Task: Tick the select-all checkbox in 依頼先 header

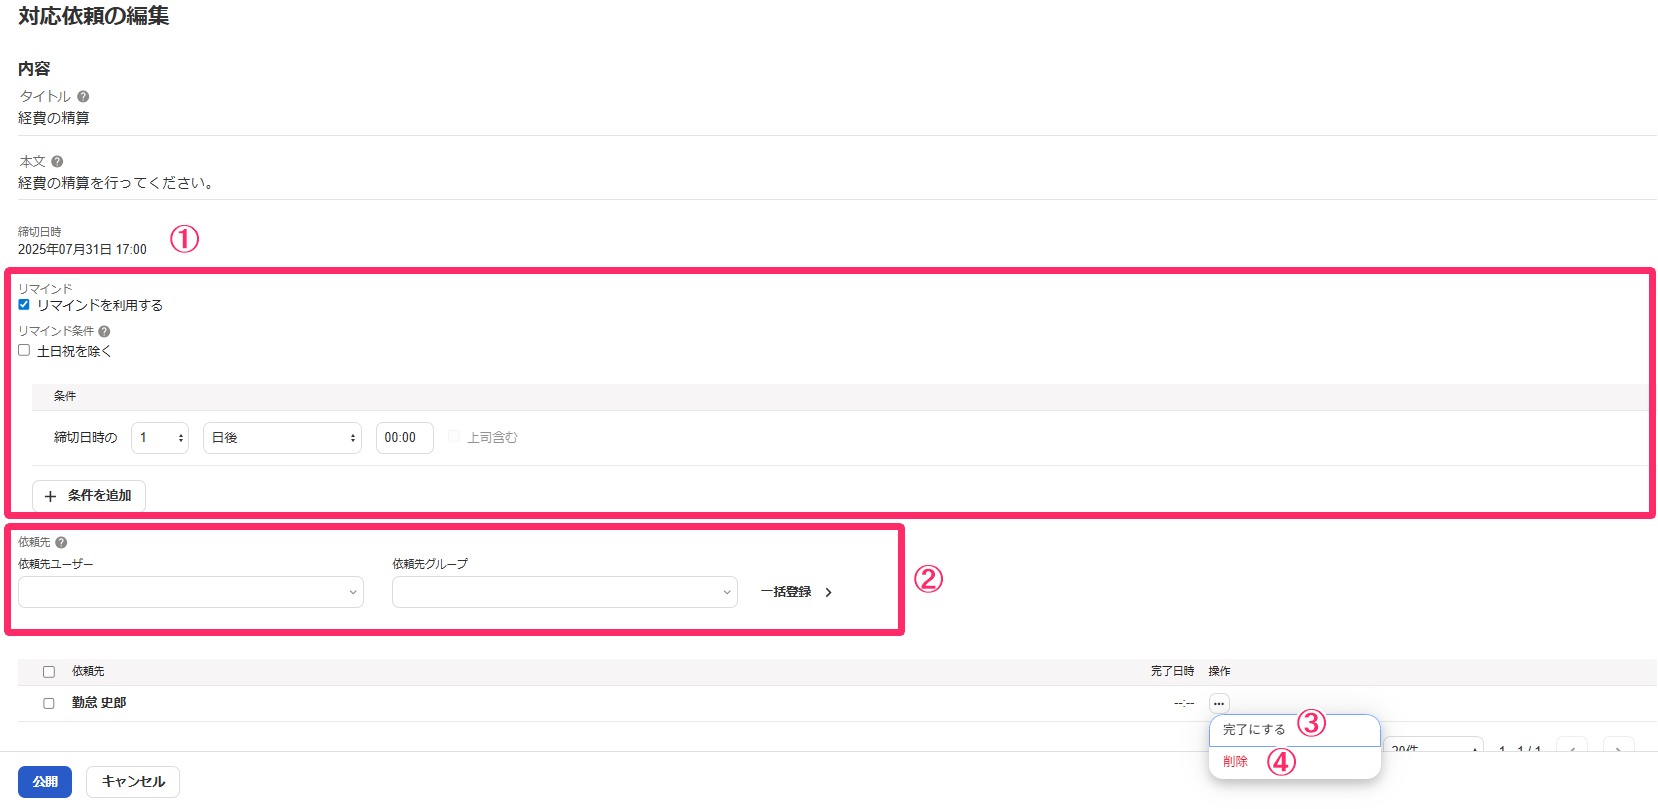Action: click(x=48, y=672)
